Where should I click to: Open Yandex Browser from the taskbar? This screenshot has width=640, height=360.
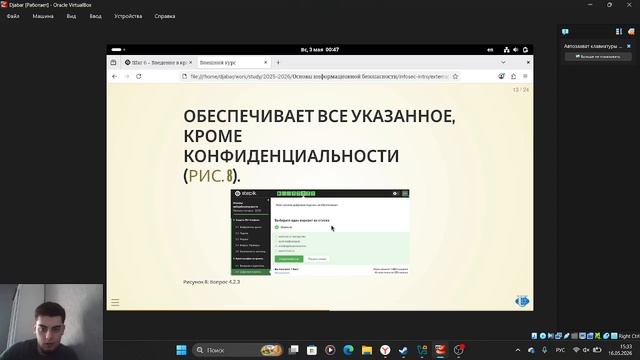coord(385,350)
